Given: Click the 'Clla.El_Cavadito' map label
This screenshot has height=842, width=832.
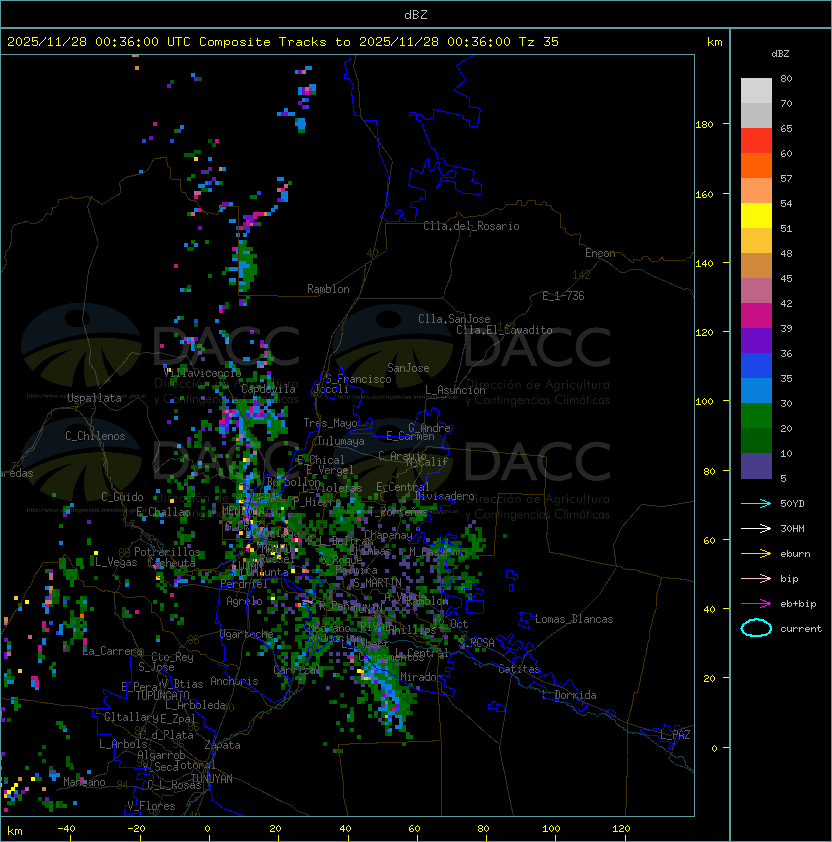Looking at the screenshot, I should (x=504, y=330).
